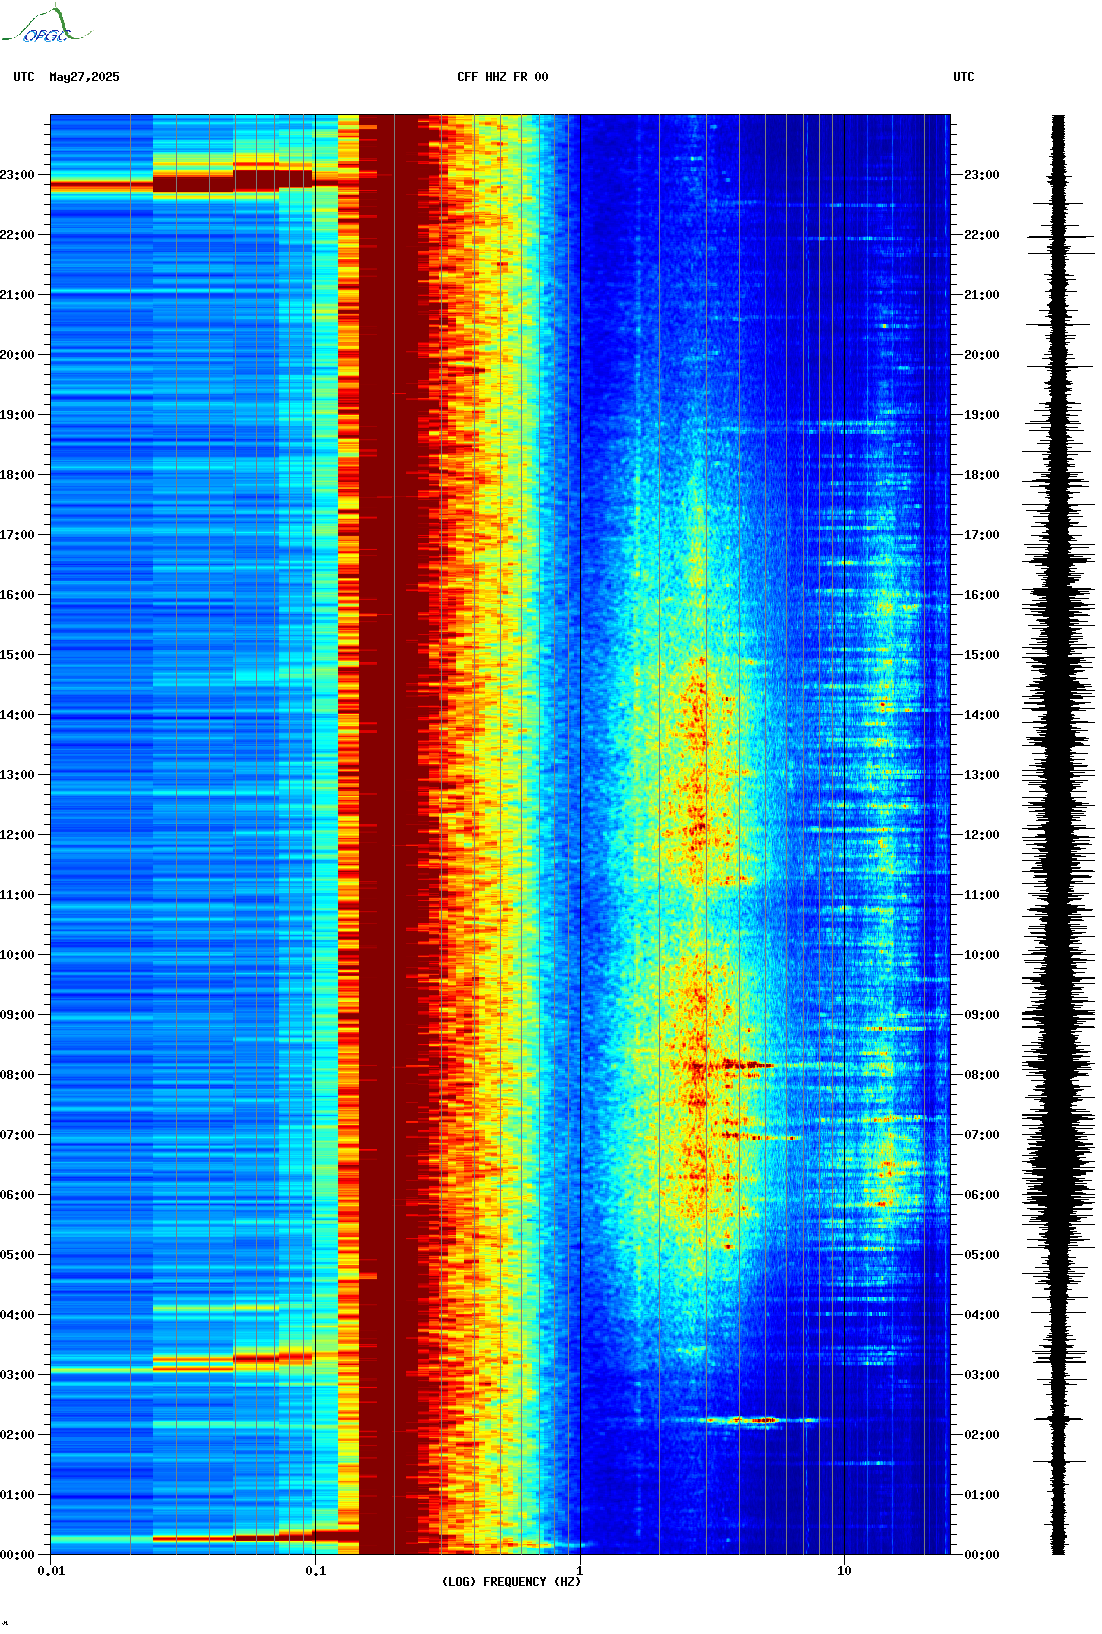The height and width of the screenshot is (1634, 1102).
Task: Select the (LOG) FREQUENCY (HZ) axis title
Action: (x=511, y=1582)
